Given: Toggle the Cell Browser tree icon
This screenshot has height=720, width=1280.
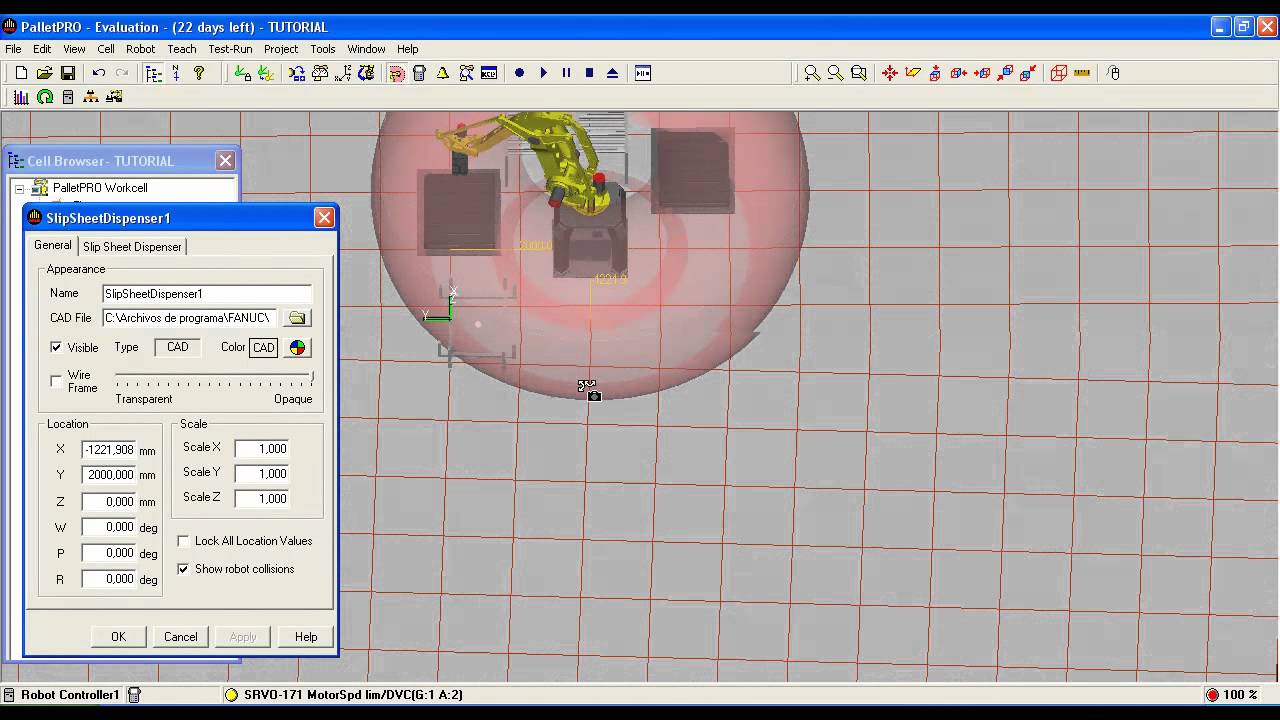Looking at the screenshot, I should click(x=153, y=73).
